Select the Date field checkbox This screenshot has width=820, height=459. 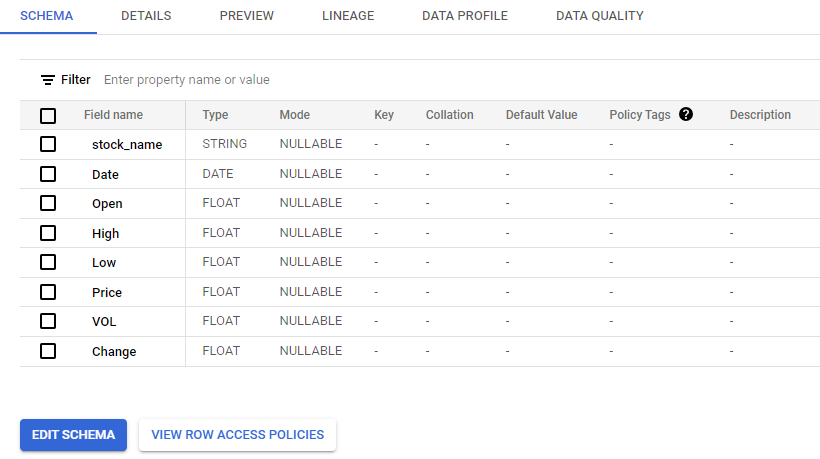point(48,174)
